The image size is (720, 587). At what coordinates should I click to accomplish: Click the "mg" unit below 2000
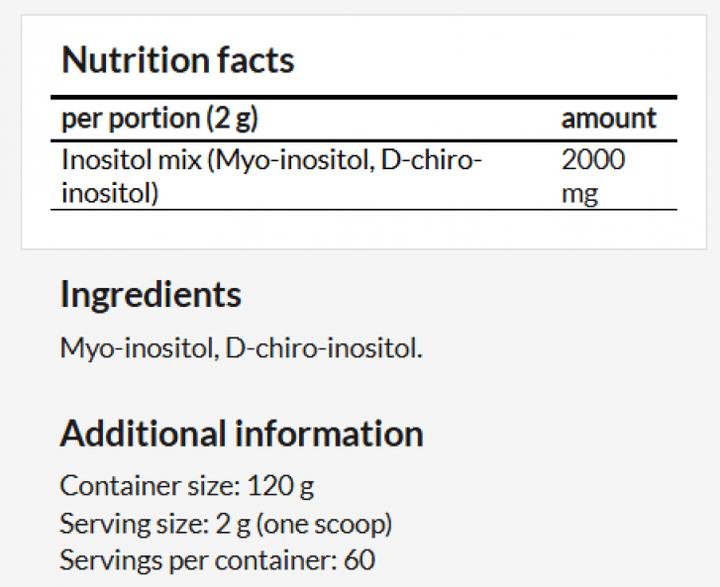580,192
